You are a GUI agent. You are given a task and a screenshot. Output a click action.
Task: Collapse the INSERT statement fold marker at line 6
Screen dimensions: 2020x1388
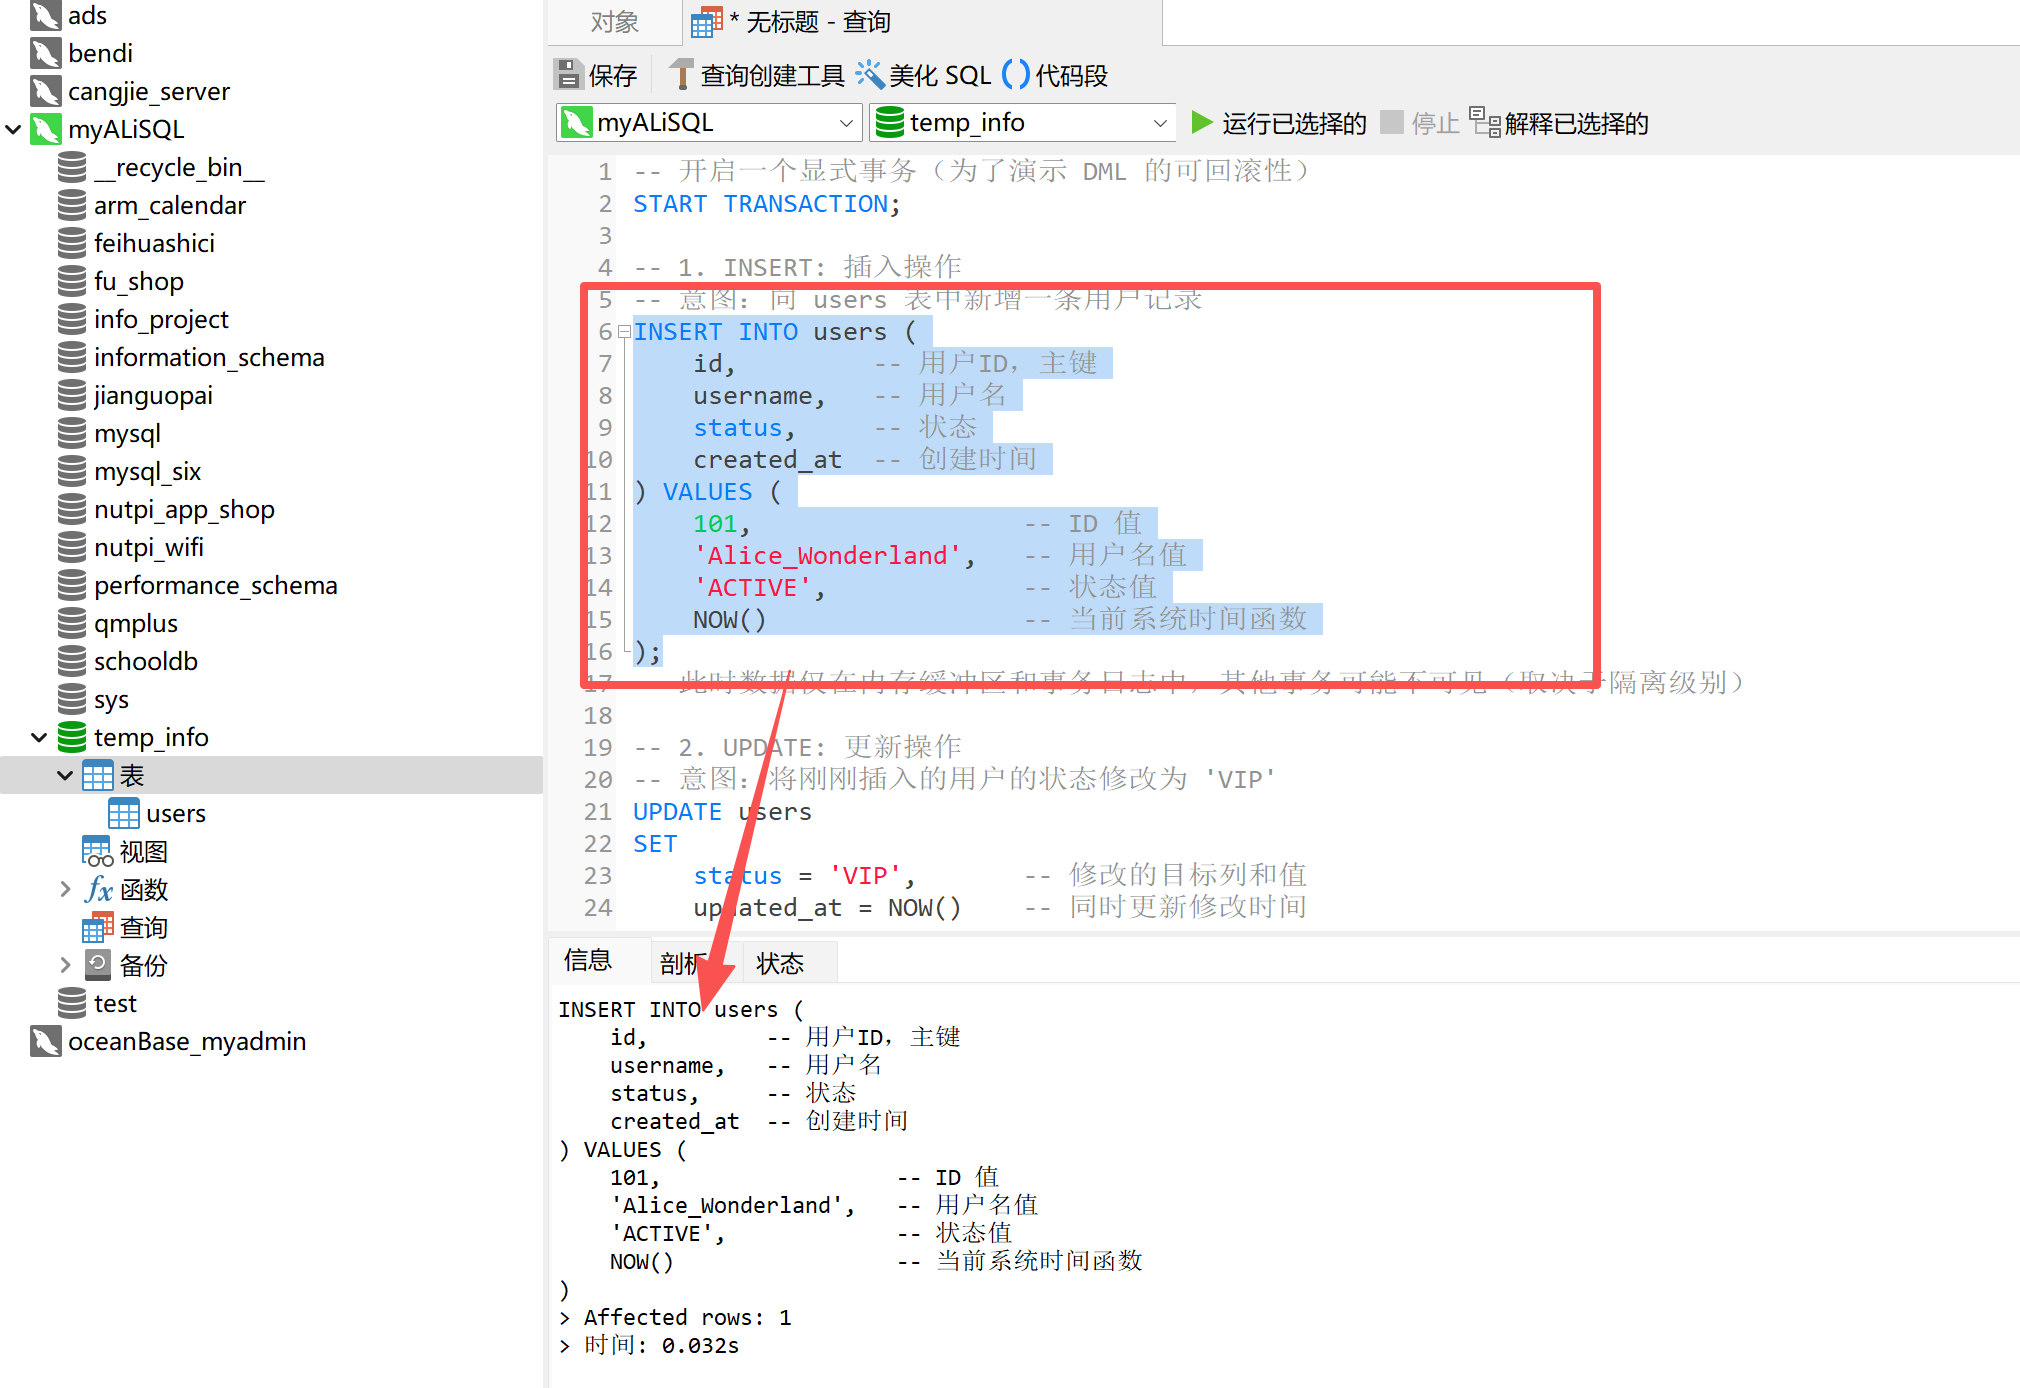click(624, 332)
